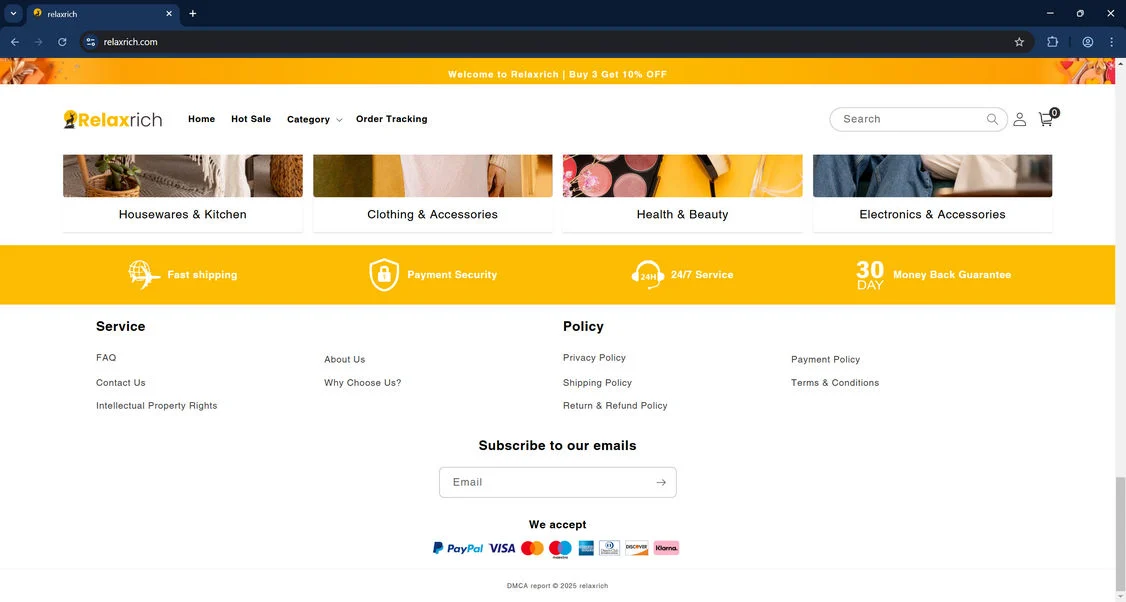Open the shopping cart icon

pyautogui.click(x=1047, y=119)
